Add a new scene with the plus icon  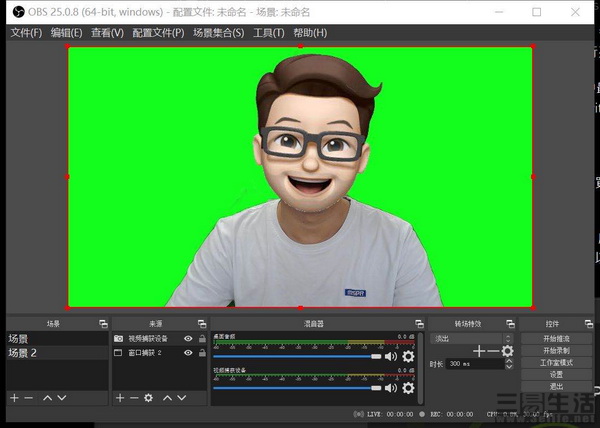click(15, 398)
